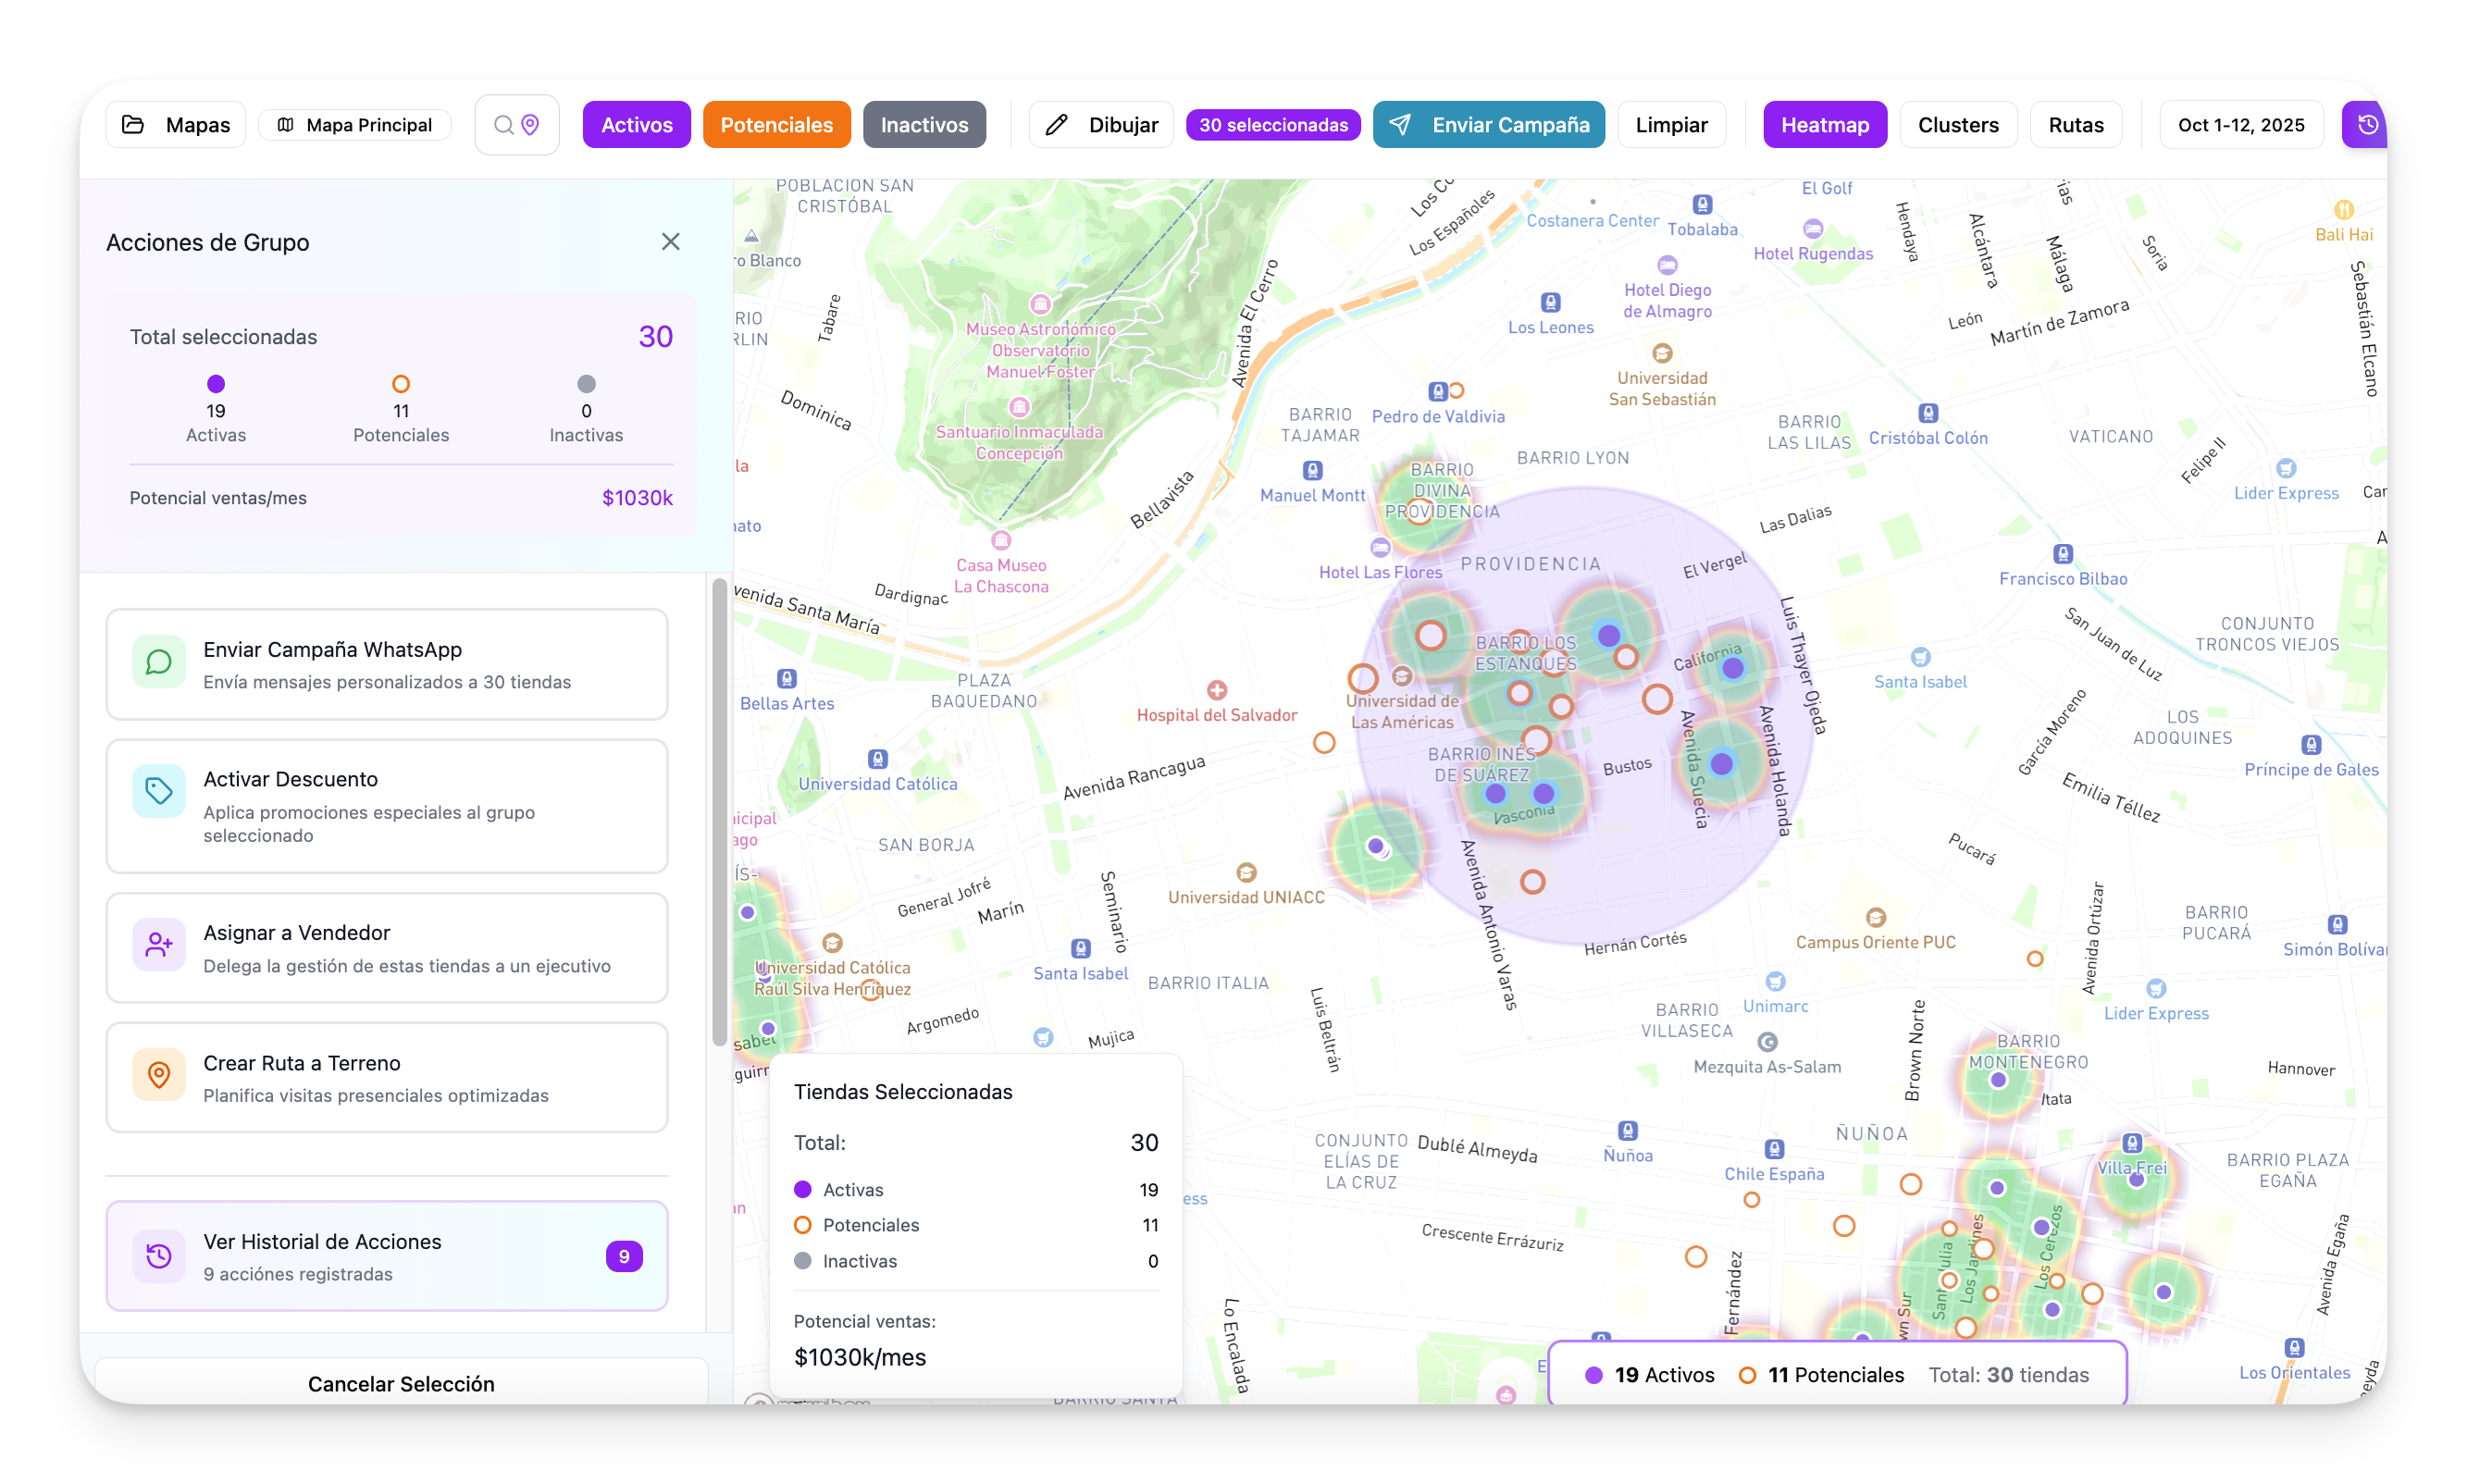Click Cancelar Selección button
This screenshot has height=1484, width=2467.
point(401,1383)
